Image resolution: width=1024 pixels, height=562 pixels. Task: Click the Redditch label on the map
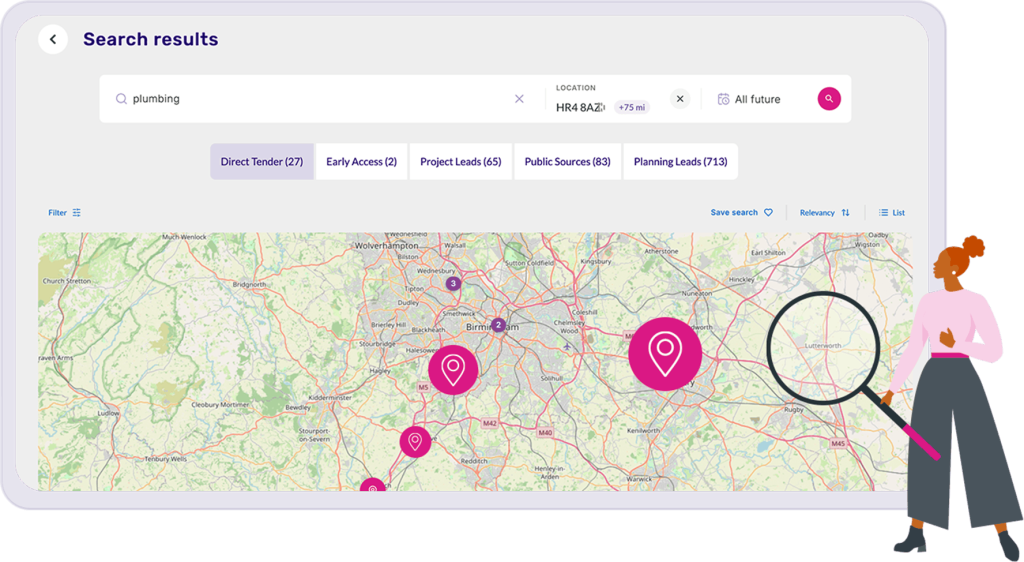click(x=474, y=461)
